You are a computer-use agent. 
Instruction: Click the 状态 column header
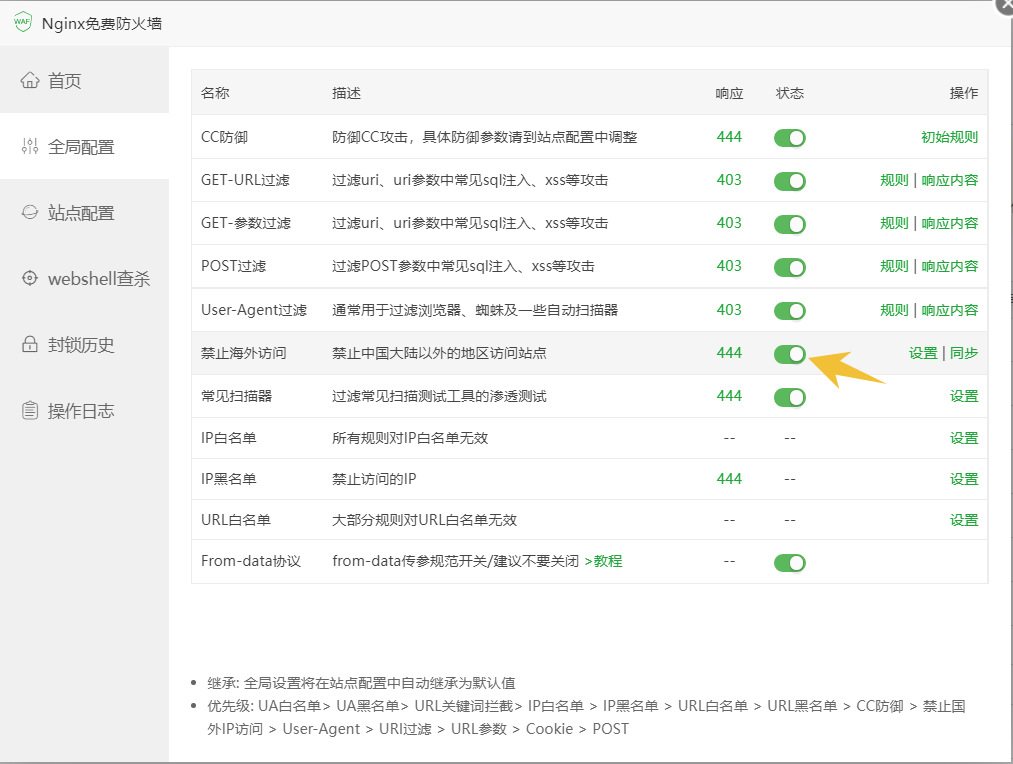pos(789,93)
